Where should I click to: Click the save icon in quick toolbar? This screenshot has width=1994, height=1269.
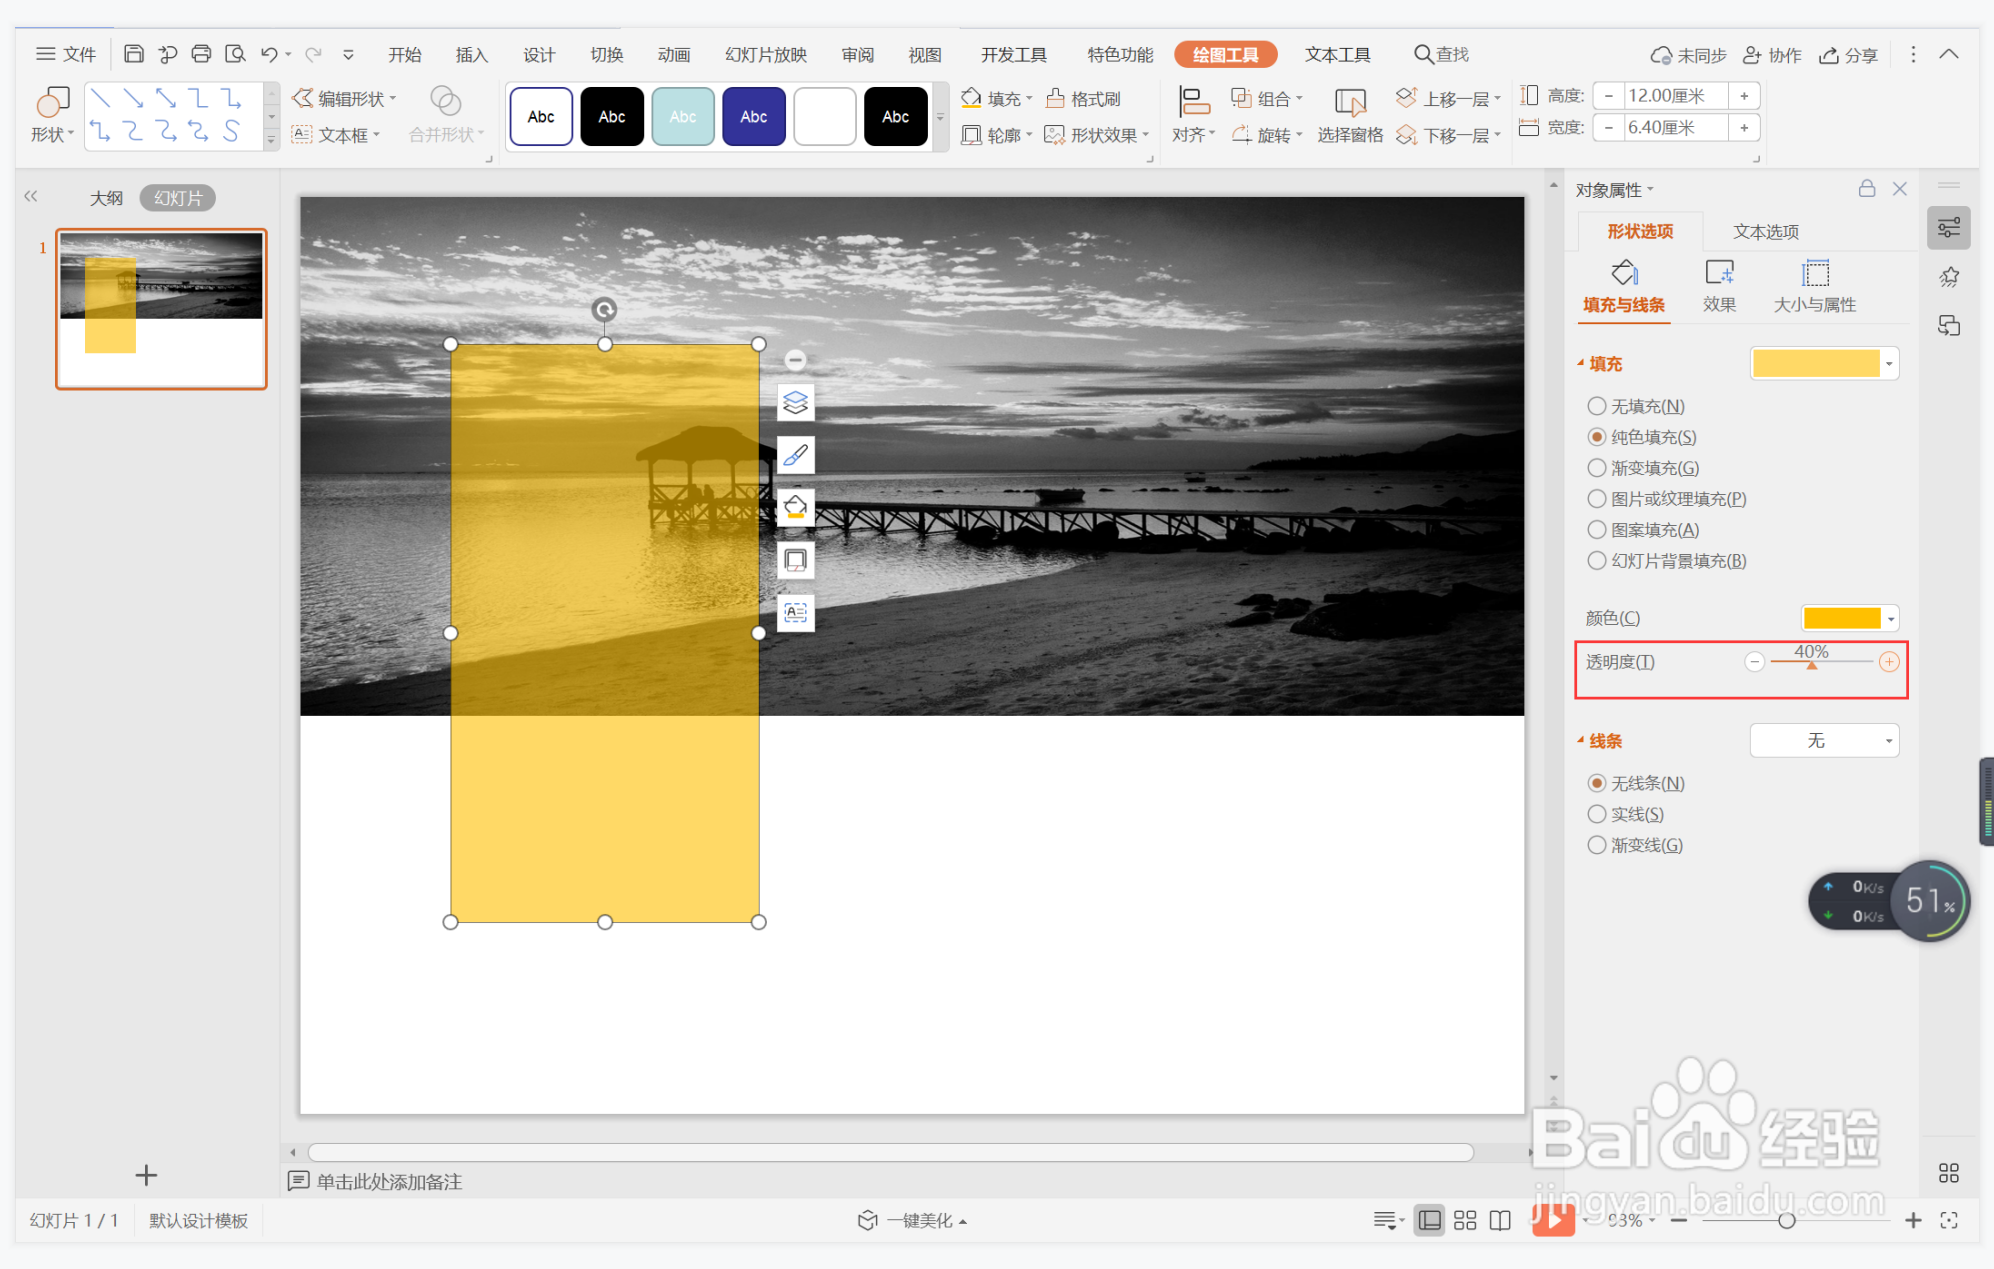pyautogui.click(x=134, y=54)
